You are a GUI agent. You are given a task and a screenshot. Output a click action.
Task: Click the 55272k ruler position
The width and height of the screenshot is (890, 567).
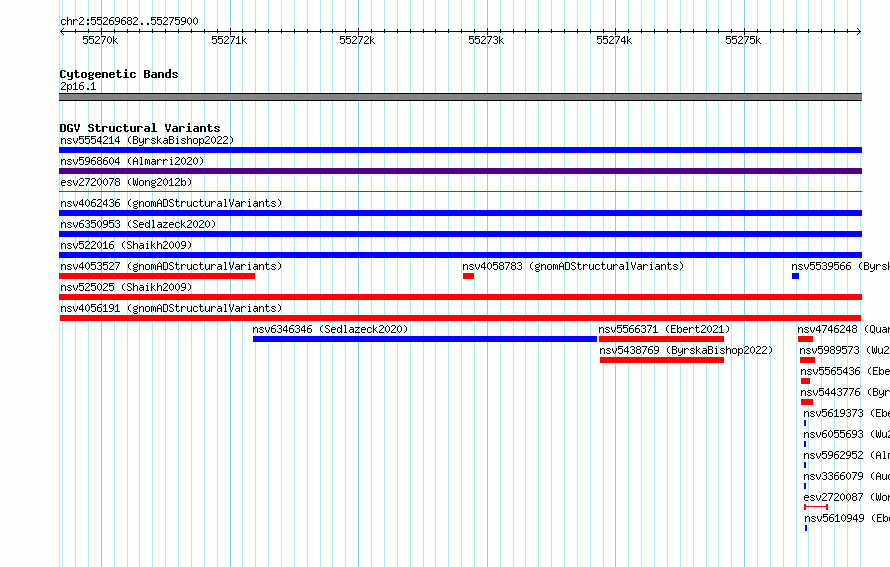[x=357, y=40]
